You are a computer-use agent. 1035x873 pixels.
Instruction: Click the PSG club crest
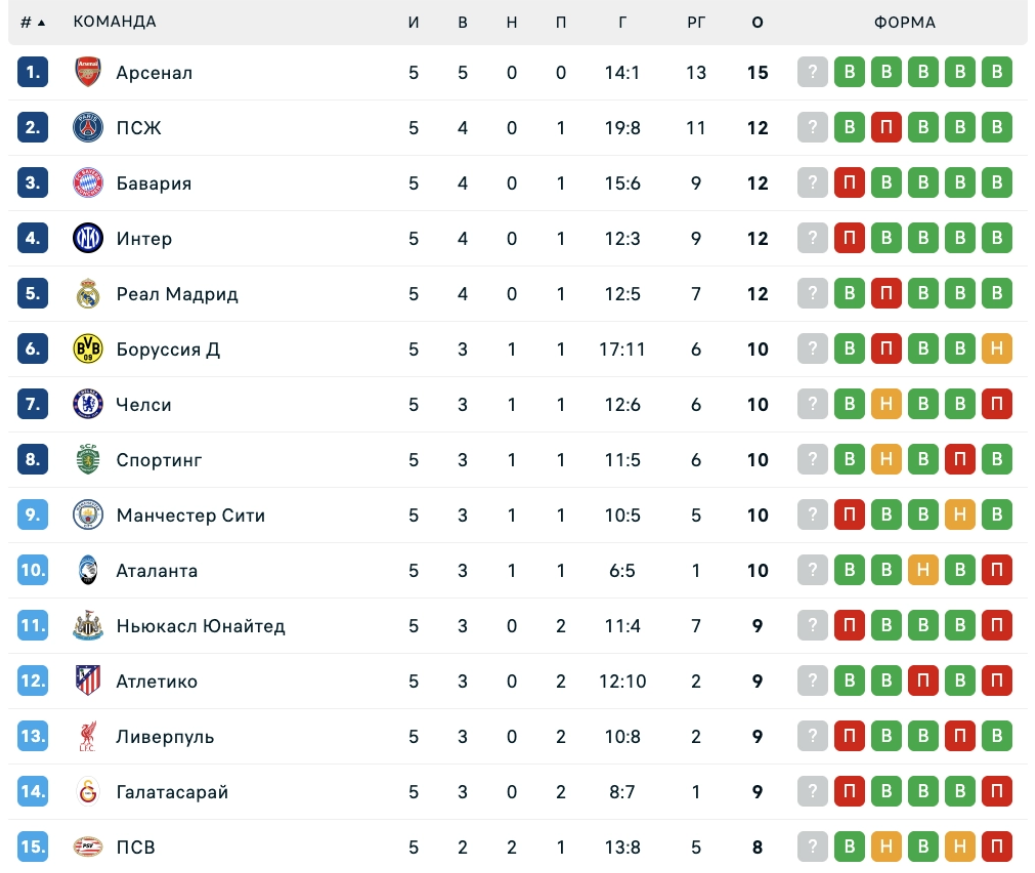[x=88, y=128]
